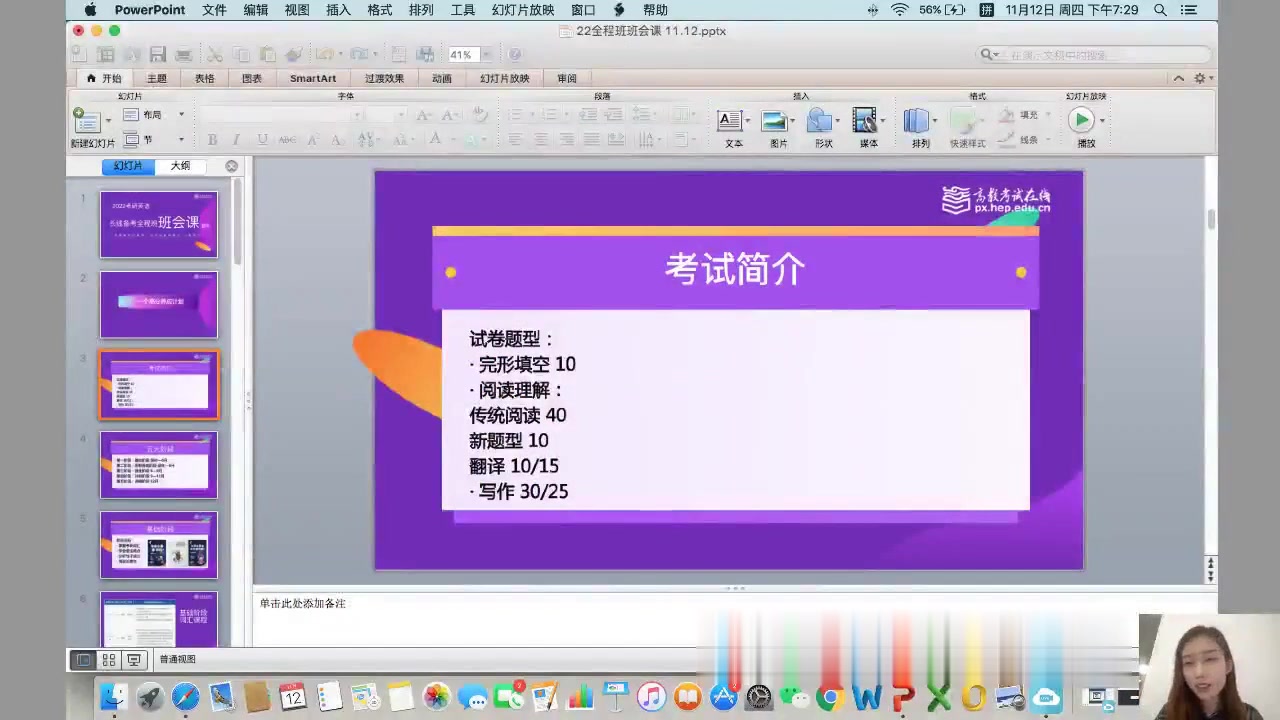The width and height of the screenshot is (1280, 720).
Task: Click the text line 传统阅读 40
Action: [x=517, y=415]
